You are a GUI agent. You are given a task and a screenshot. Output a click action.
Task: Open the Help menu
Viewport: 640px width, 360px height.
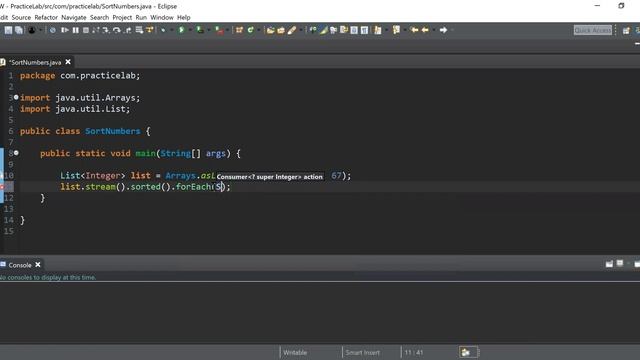(183, 18)
